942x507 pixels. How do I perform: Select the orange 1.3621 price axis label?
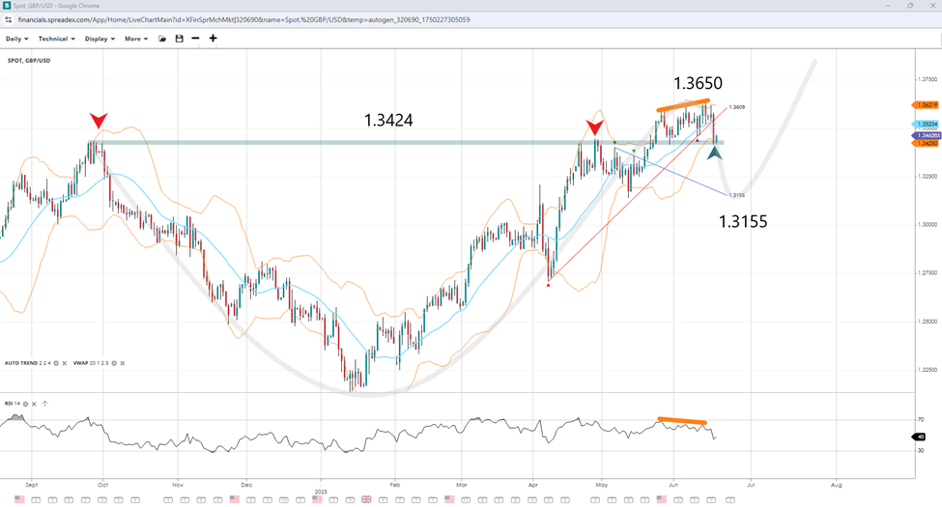tap(926, 104)
